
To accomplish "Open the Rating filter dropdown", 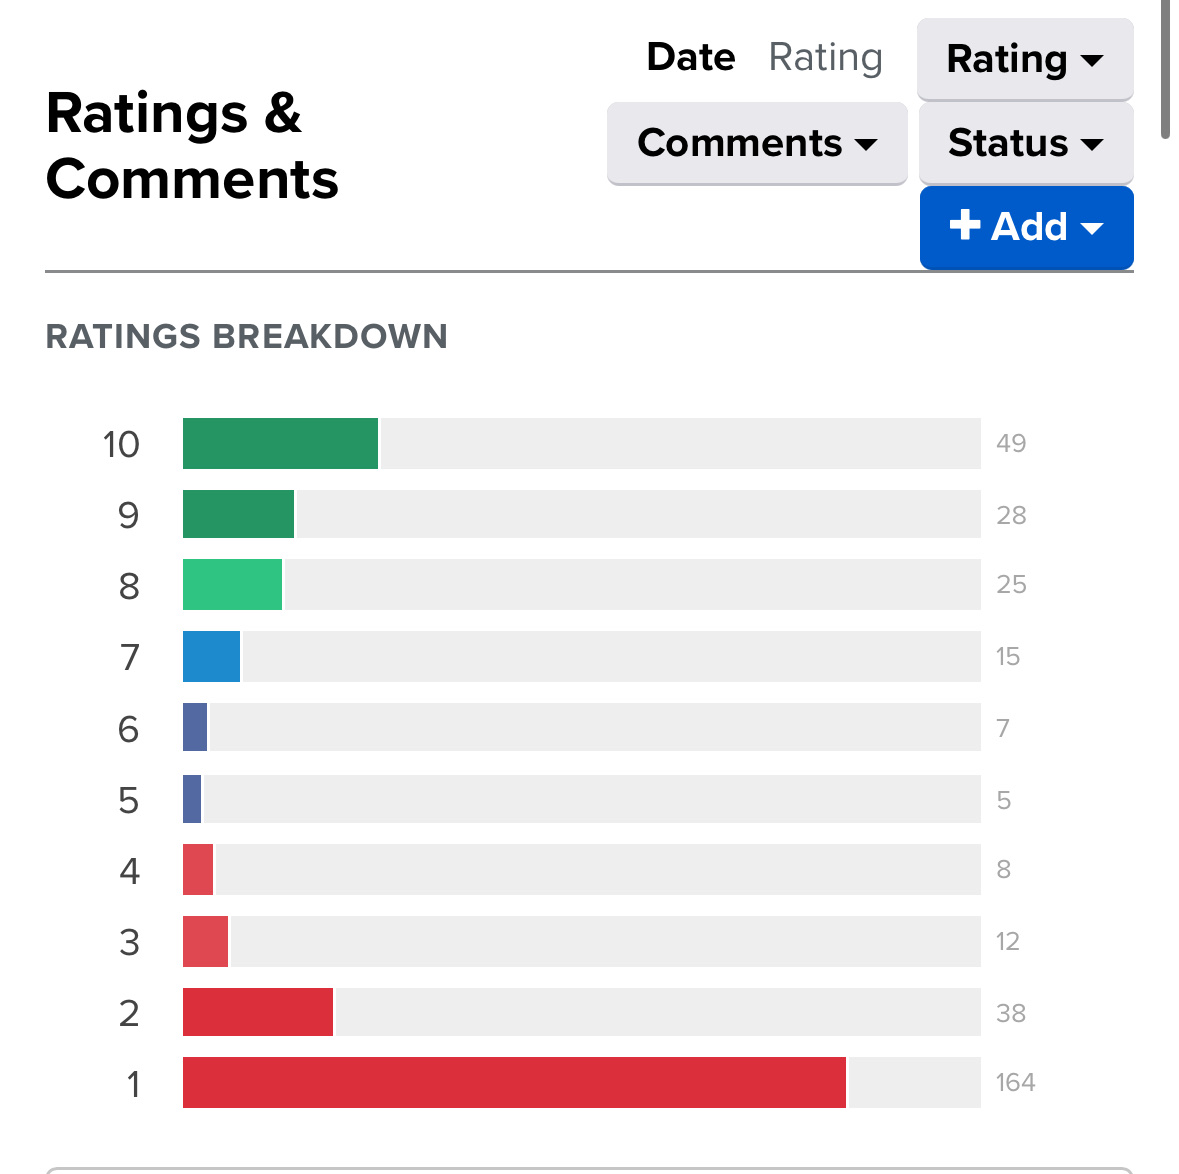I will pos(1025,59).
